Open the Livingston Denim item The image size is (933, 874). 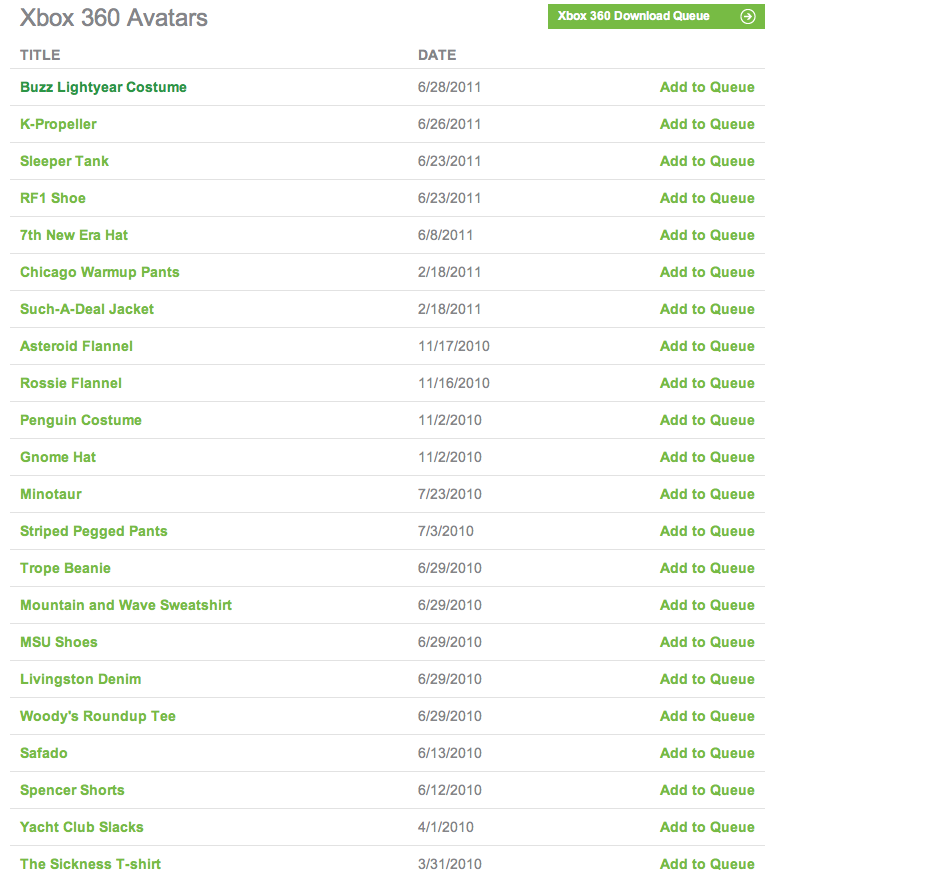click(x=80, y=679)
